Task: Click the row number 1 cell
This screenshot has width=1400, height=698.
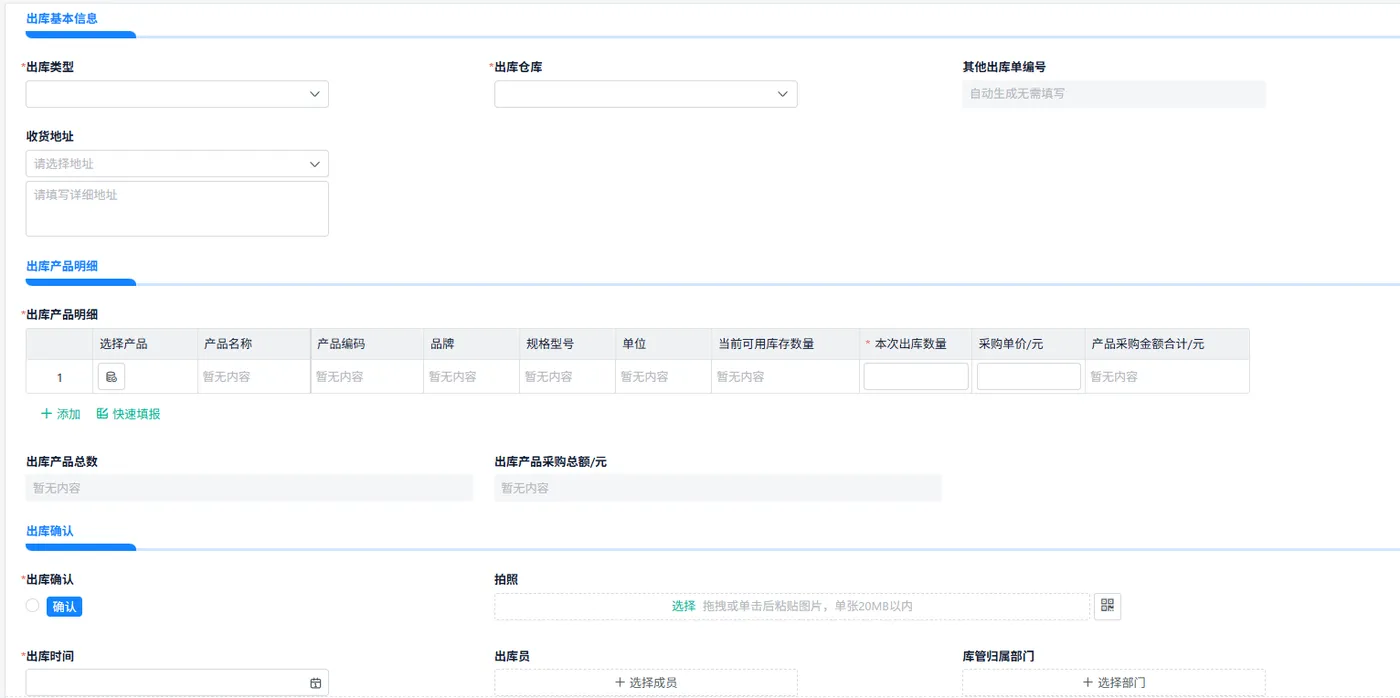Action: pos(59,377)
